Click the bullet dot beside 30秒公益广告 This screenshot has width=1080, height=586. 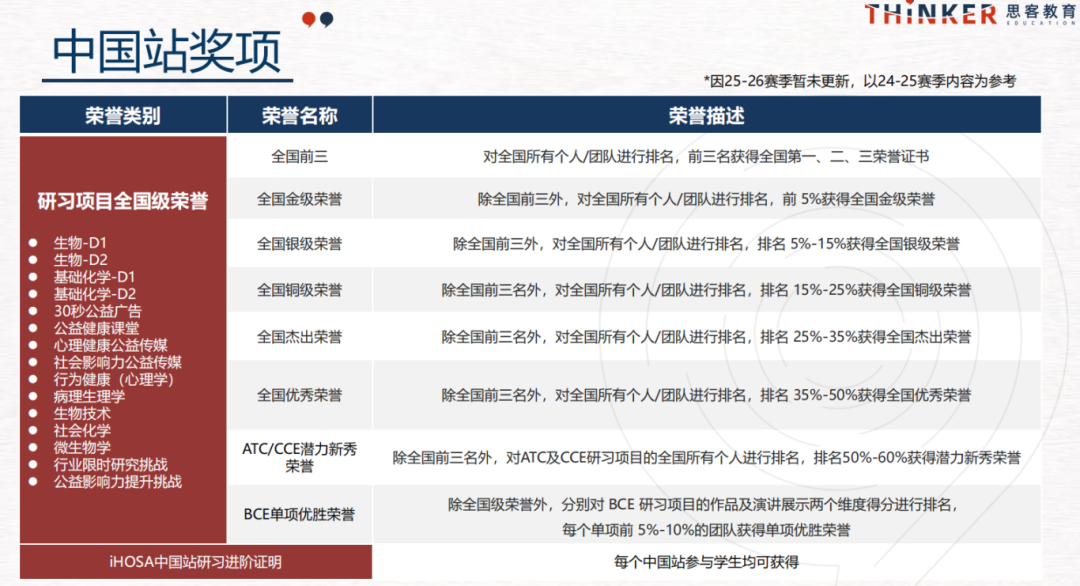[33, 311]
